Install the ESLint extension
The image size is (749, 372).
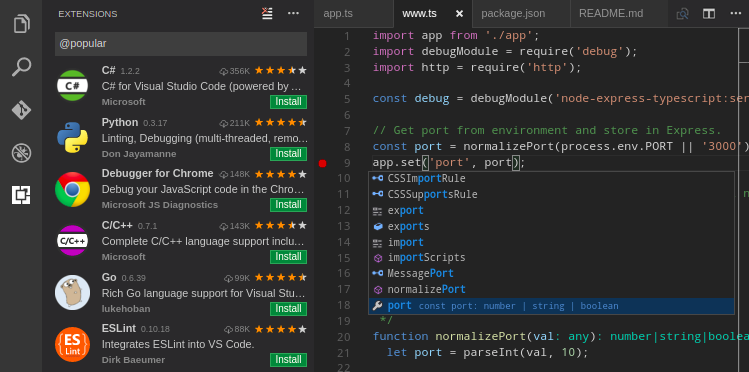(289, 360)
